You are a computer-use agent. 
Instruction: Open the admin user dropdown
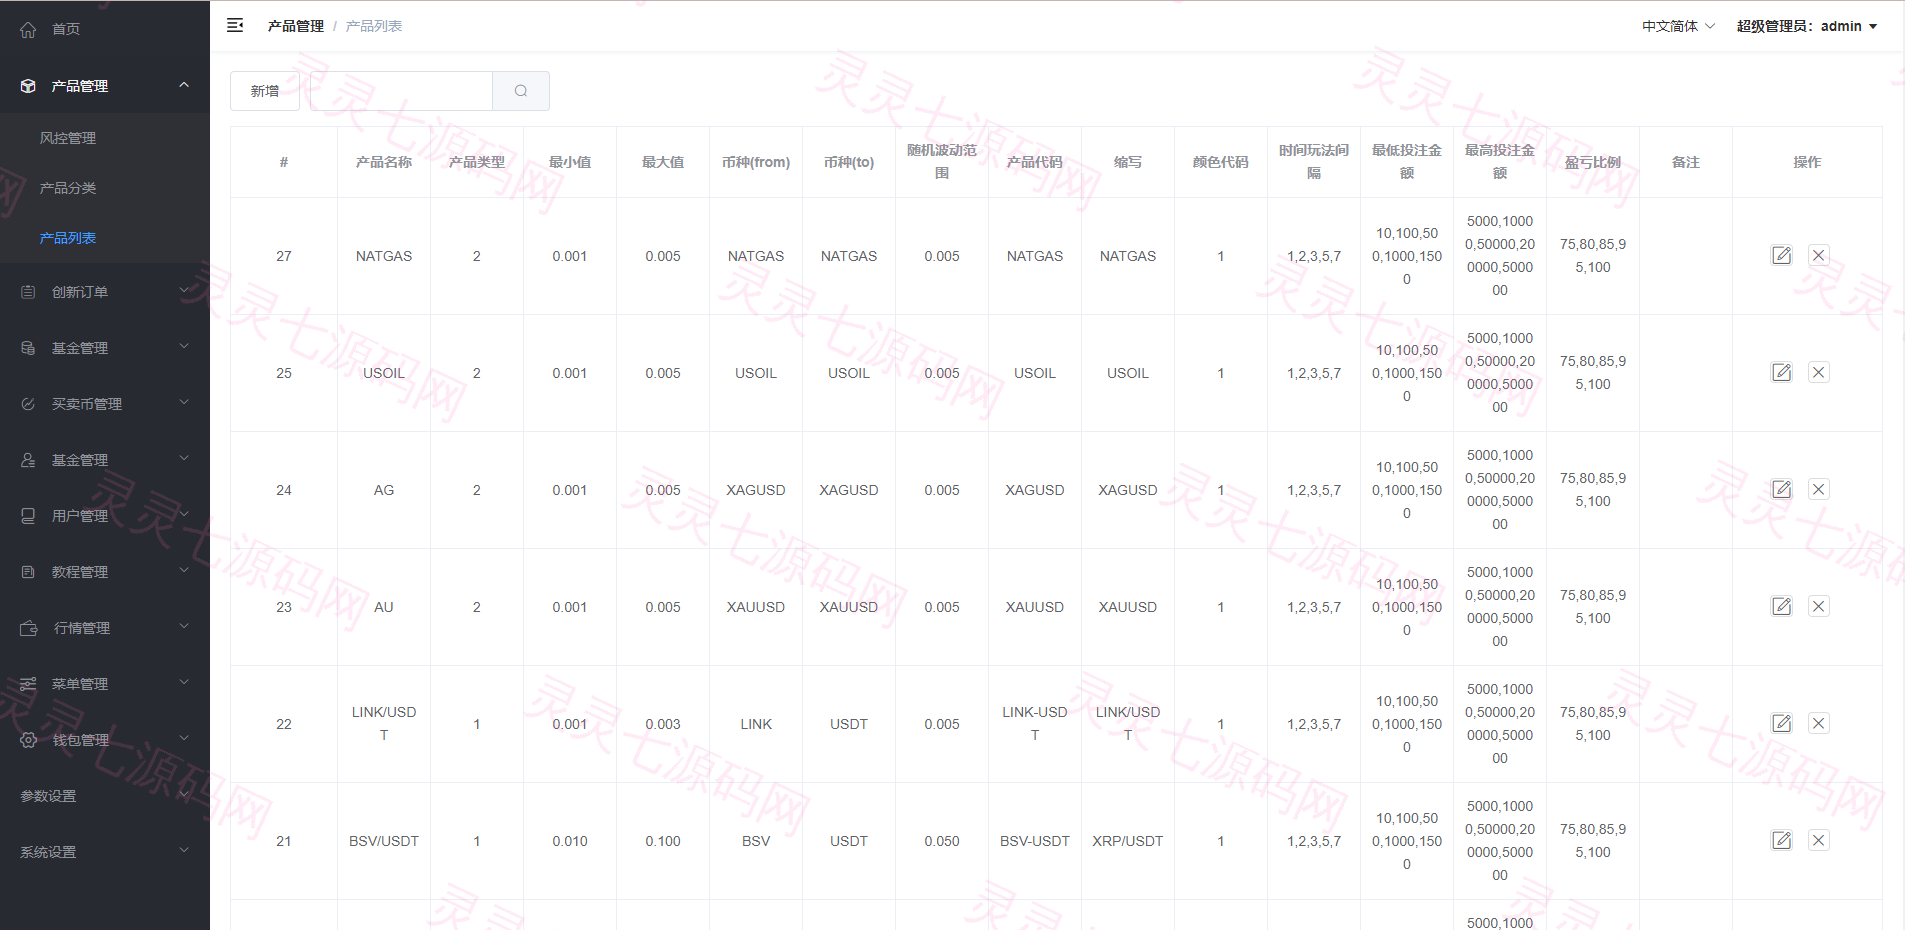(1807, 26)
